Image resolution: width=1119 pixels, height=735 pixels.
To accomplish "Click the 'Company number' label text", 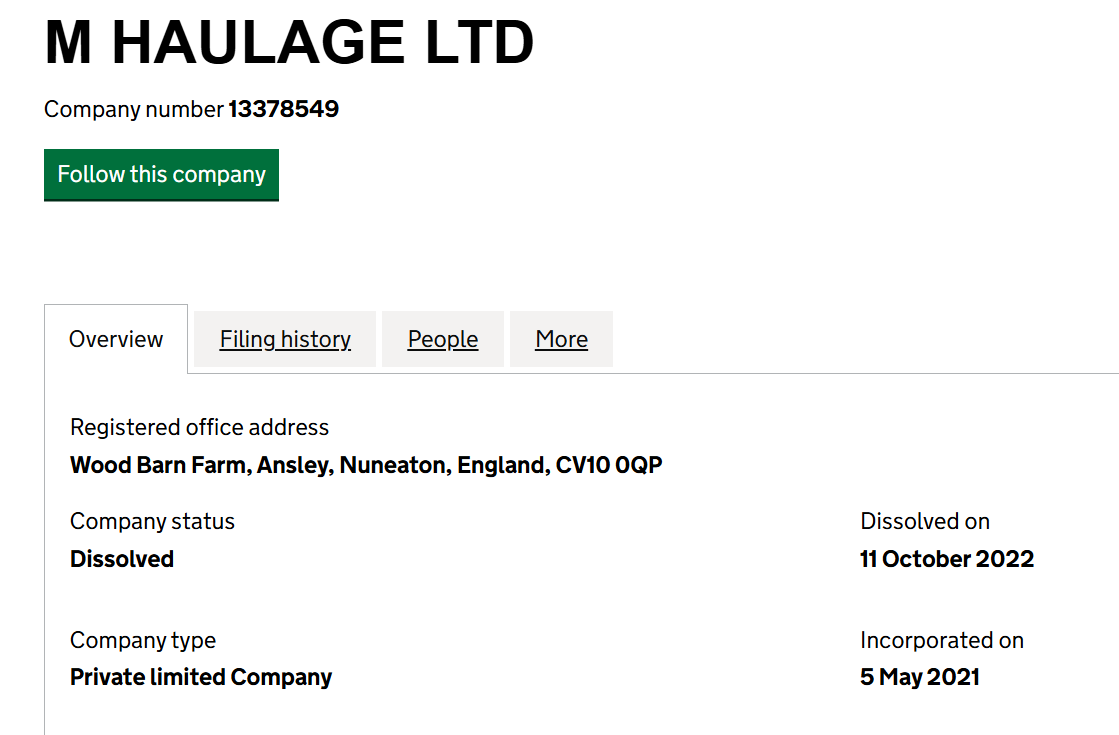I will click(x=133, y=109).
